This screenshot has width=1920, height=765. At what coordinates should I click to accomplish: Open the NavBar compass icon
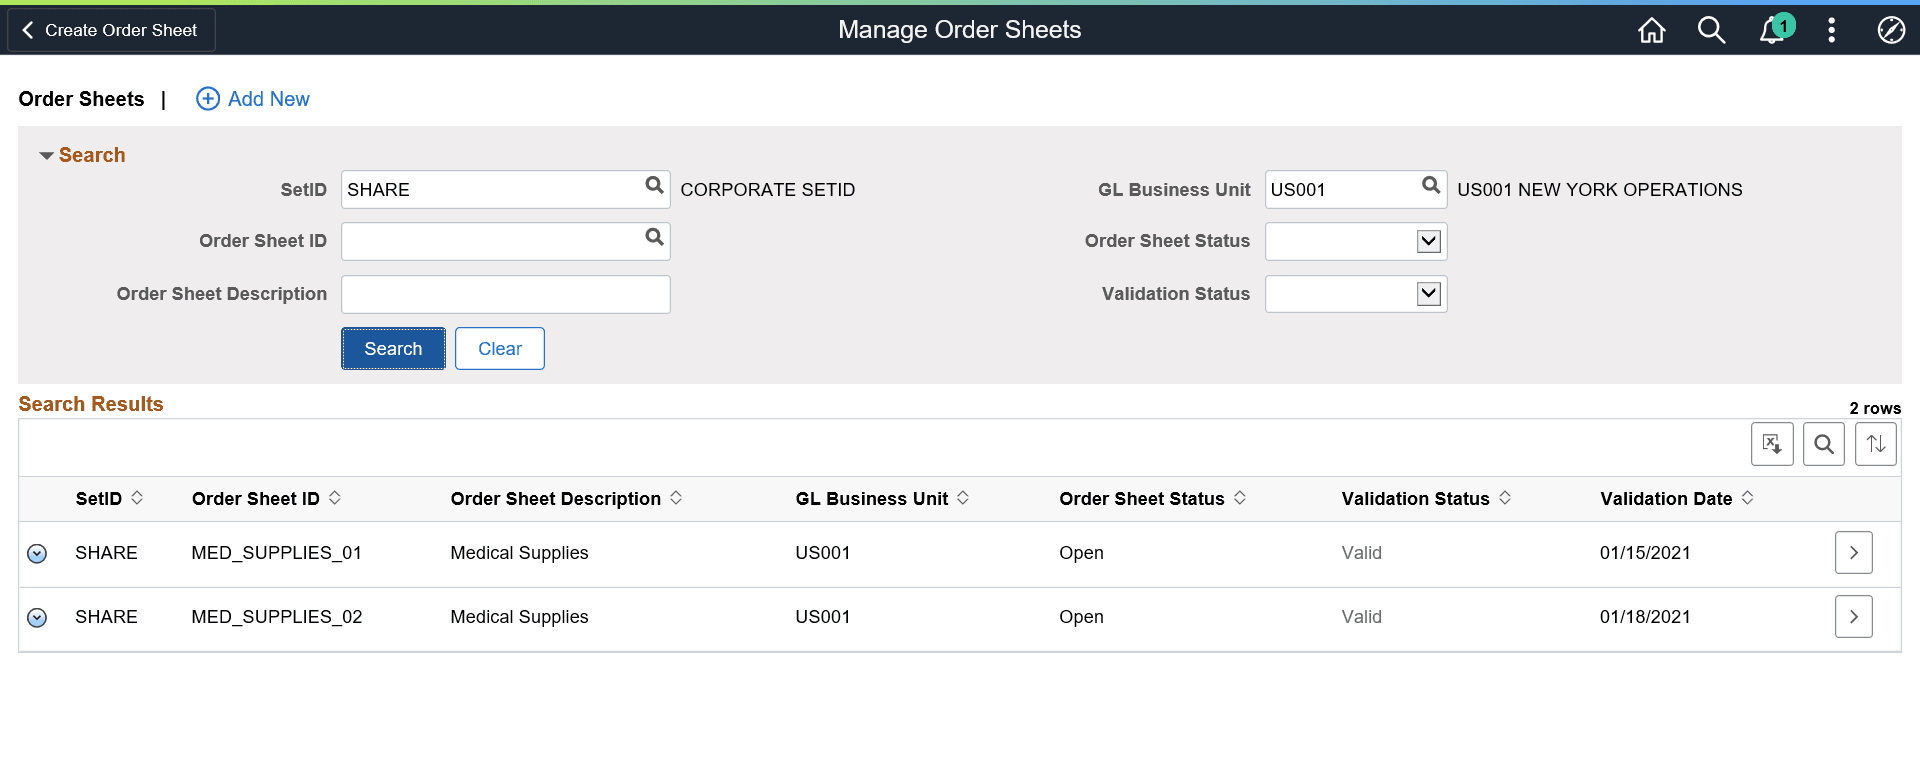[x=1890, y=30]
